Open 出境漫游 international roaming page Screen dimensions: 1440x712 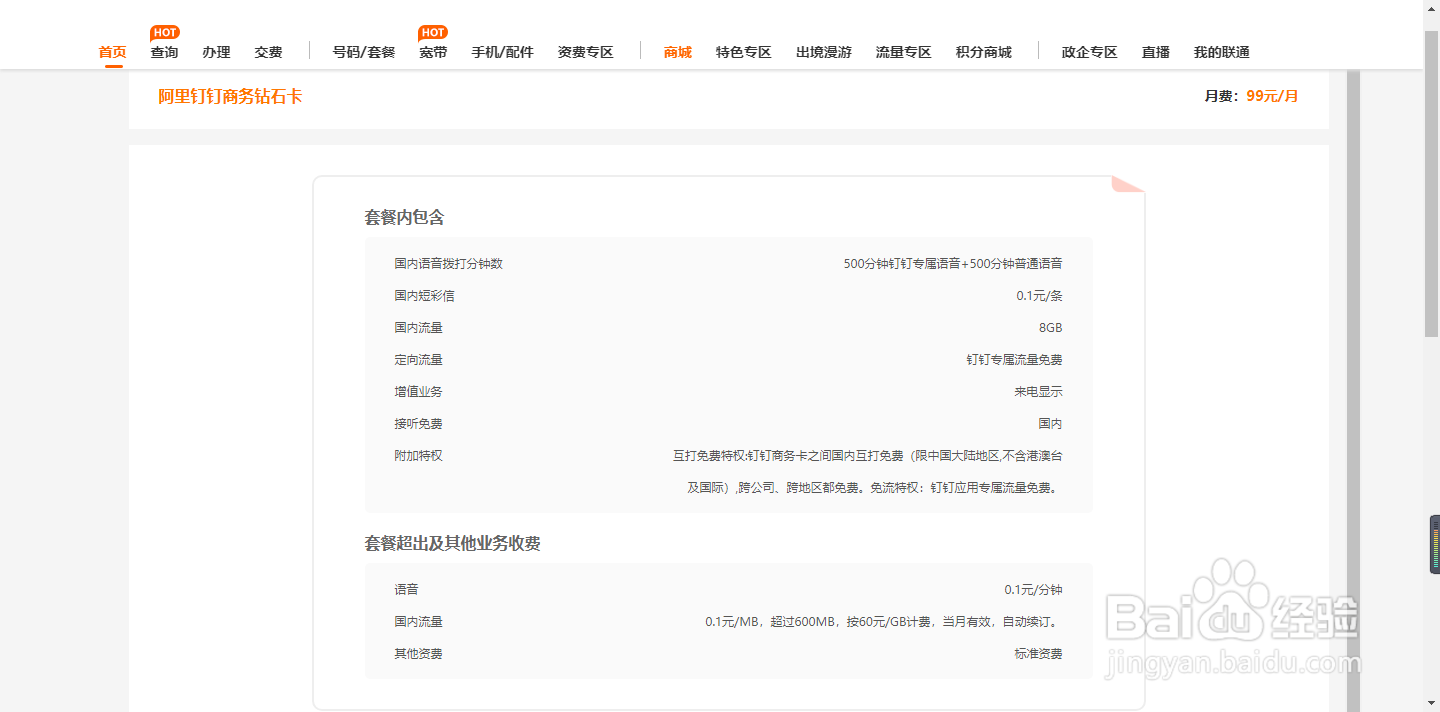pos(823,51)
